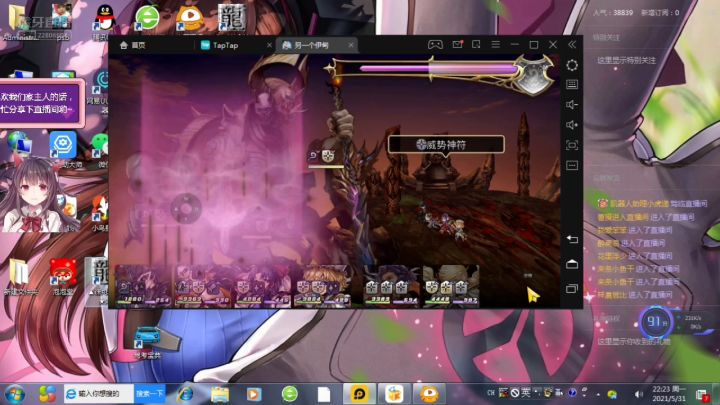Screen dimensions: 720x405
Task: Click the pink streaming message popup
Action: pos(41,102)
